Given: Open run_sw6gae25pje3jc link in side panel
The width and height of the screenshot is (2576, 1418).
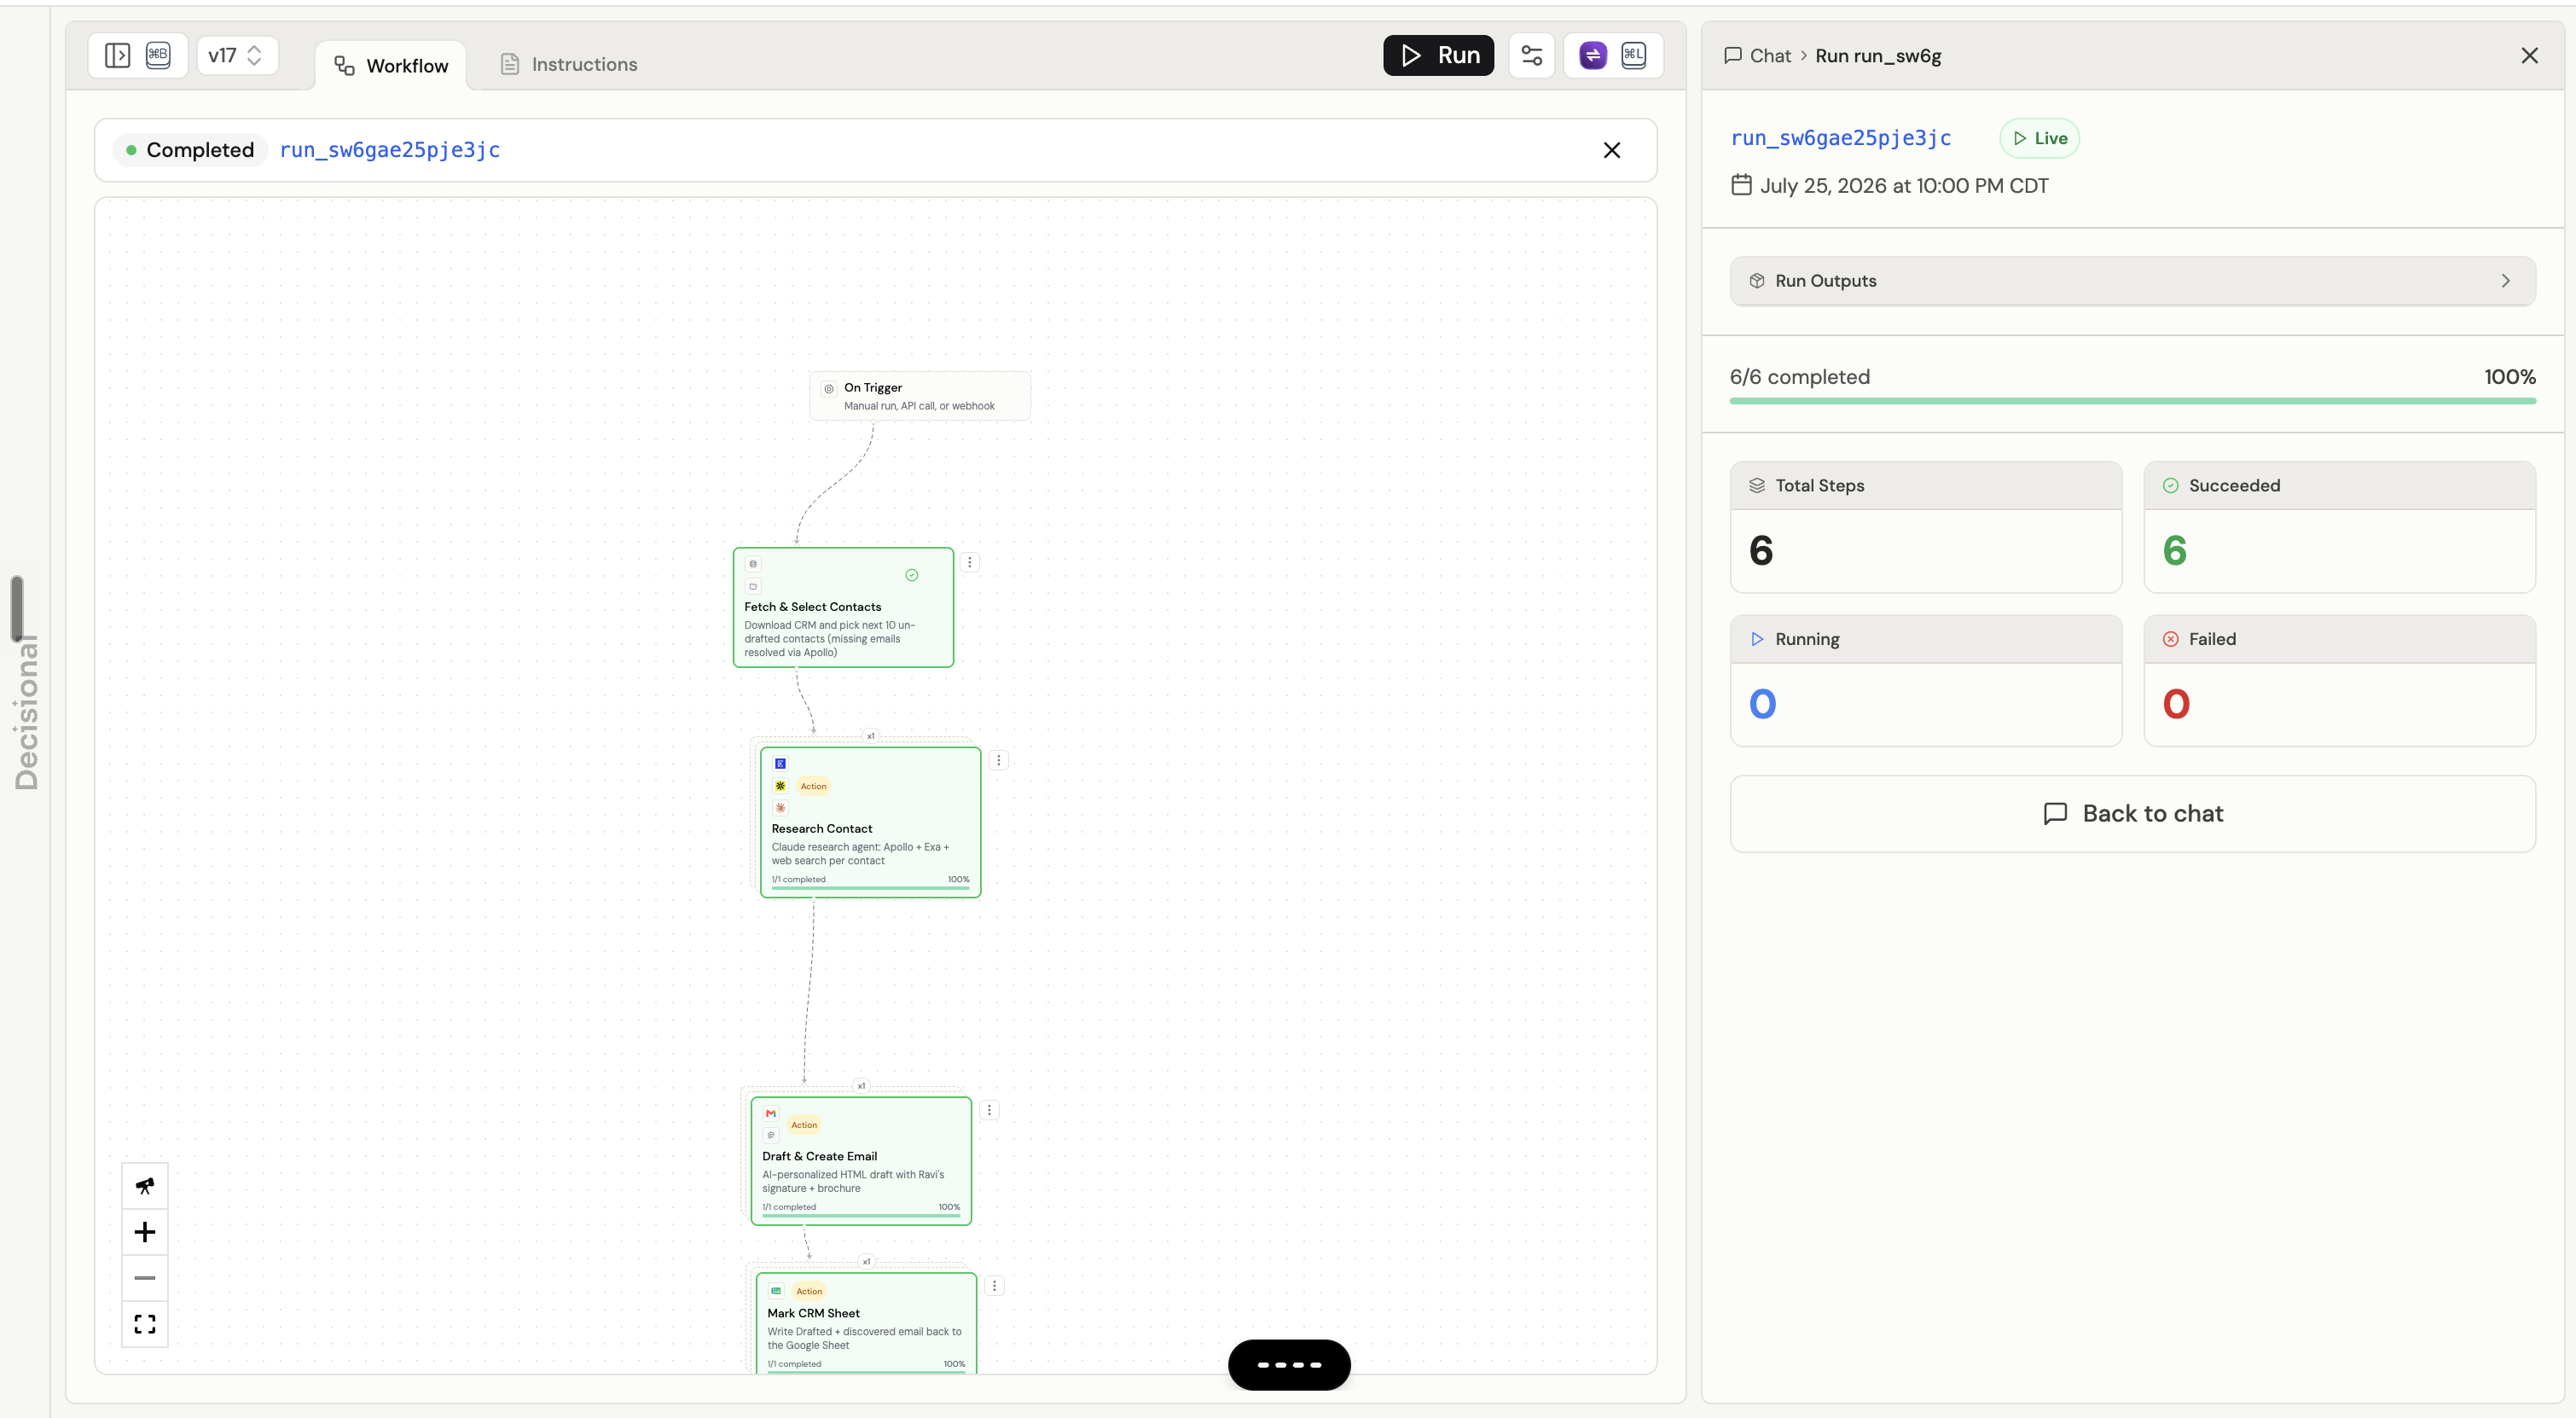Looking at the screenshot, I should click(x=1841, y=138).
